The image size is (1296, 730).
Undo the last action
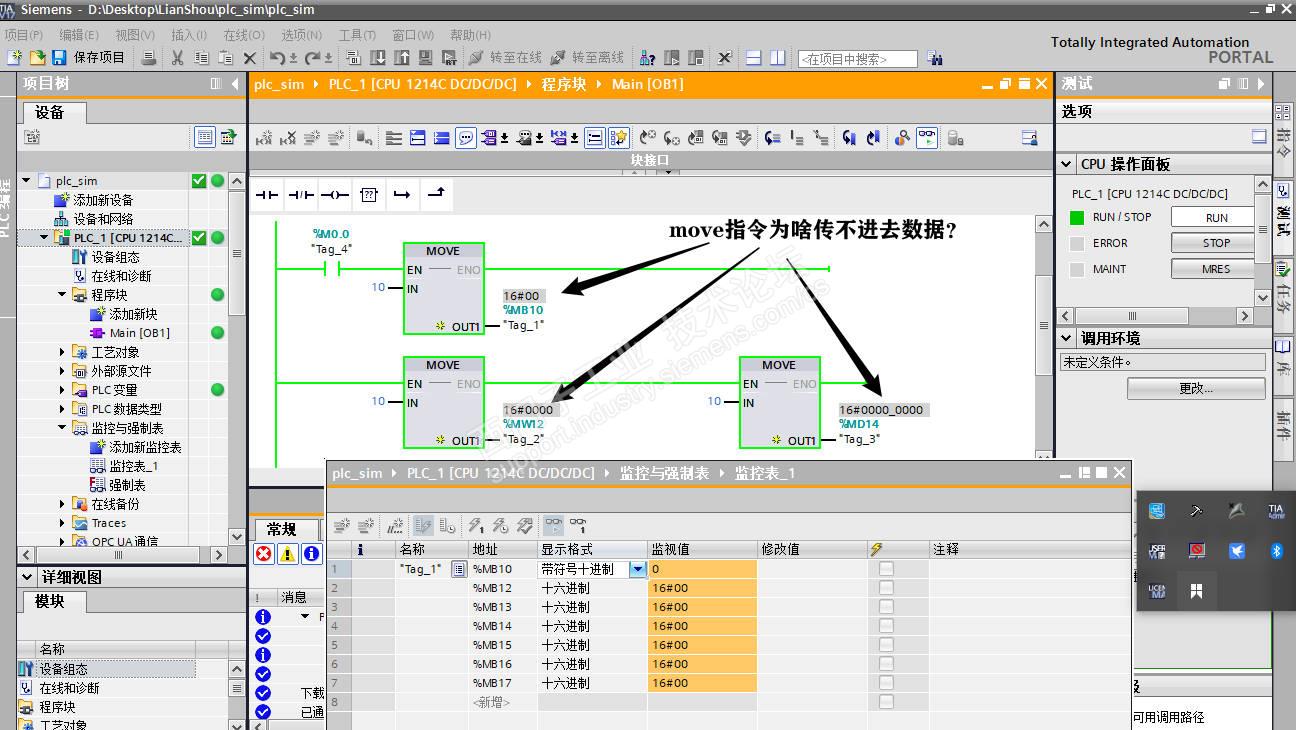(x=277, y=58)
